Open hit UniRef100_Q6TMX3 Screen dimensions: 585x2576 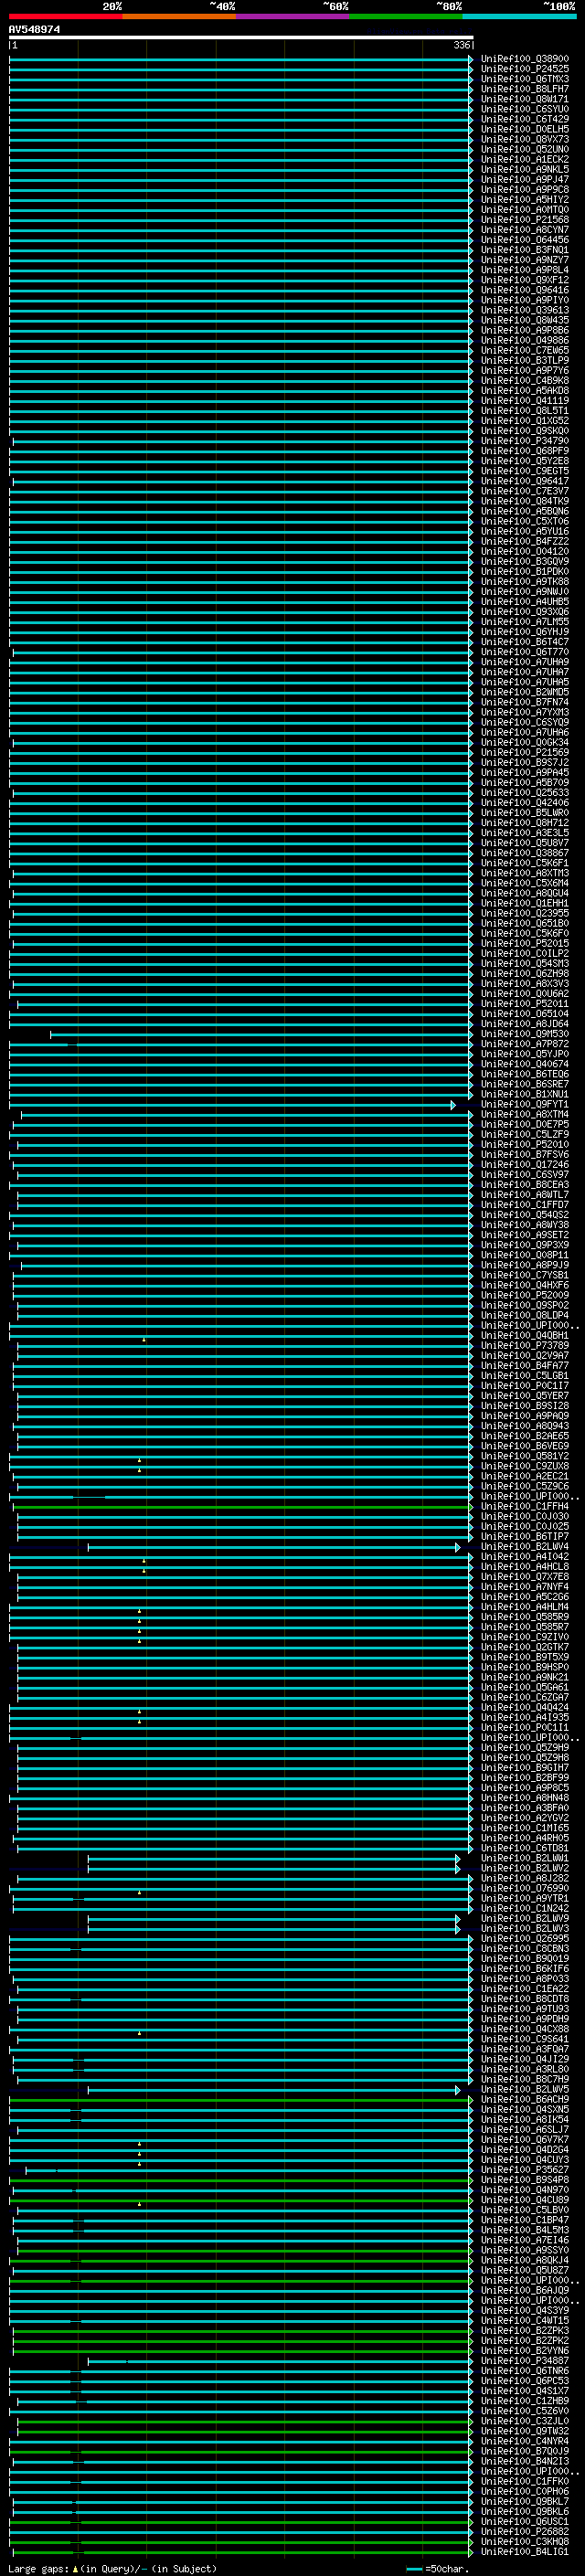tap(525, 79)
